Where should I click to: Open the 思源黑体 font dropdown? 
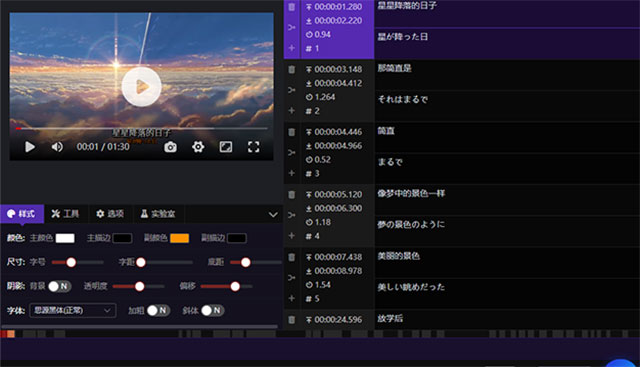tap(73, 310)
